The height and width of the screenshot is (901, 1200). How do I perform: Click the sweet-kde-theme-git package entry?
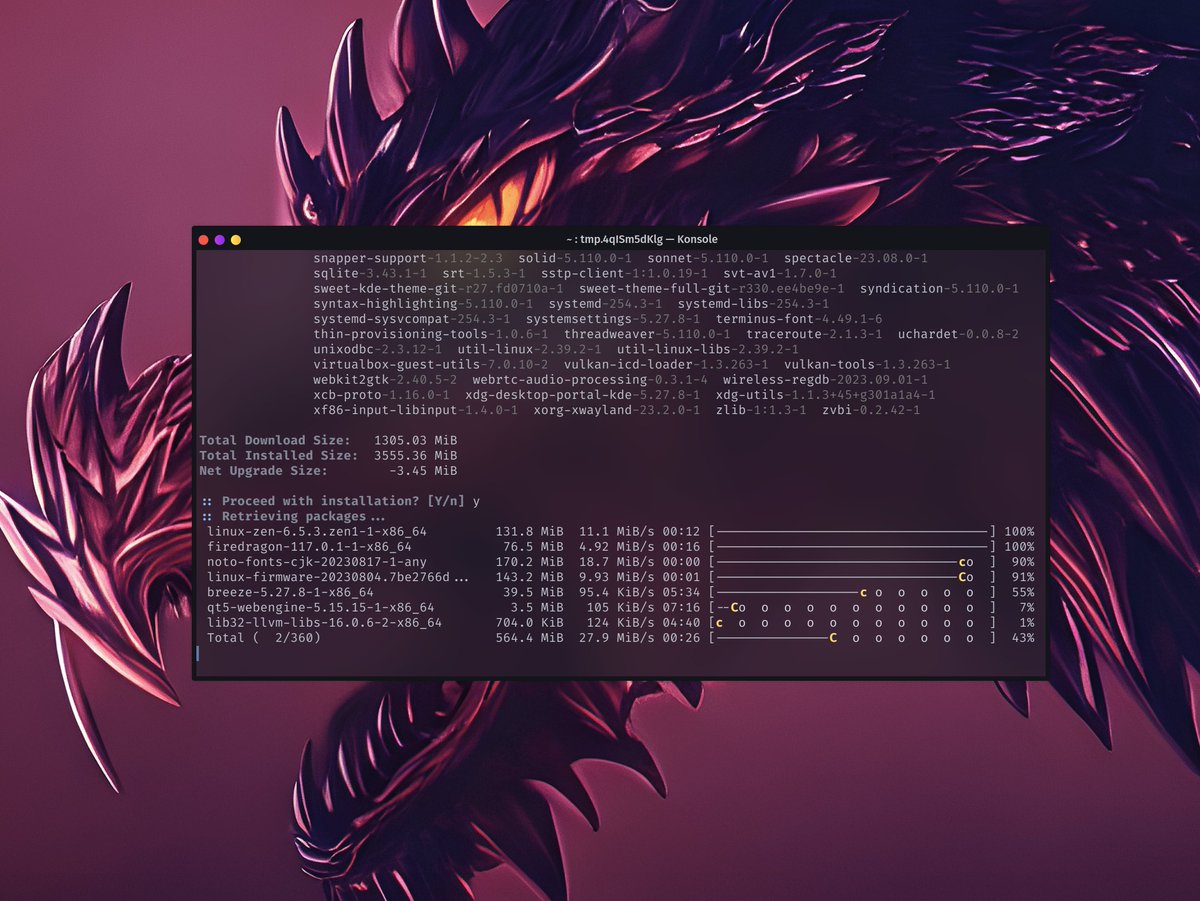point(438,288)
